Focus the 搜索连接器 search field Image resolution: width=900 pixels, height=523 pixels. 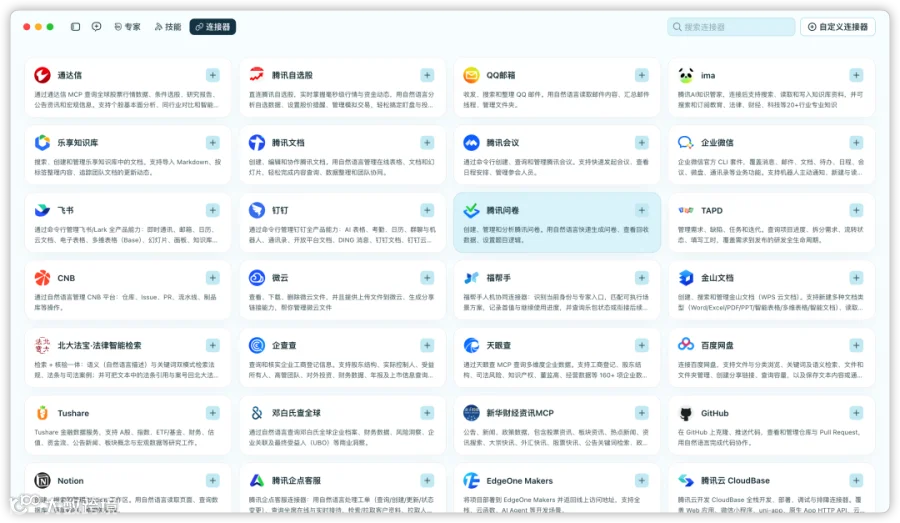[x=731, y=26]
